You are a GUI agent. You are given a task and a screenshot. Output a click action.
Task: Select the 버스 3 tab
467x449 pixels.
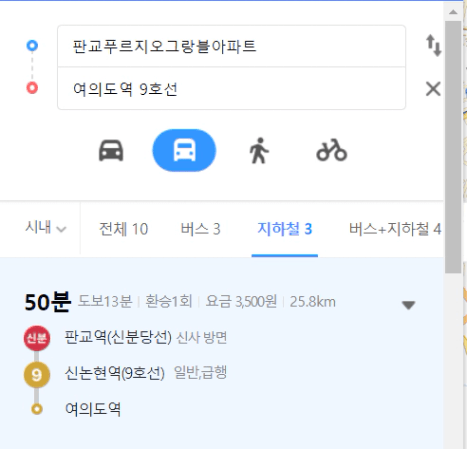coord(200,229)
